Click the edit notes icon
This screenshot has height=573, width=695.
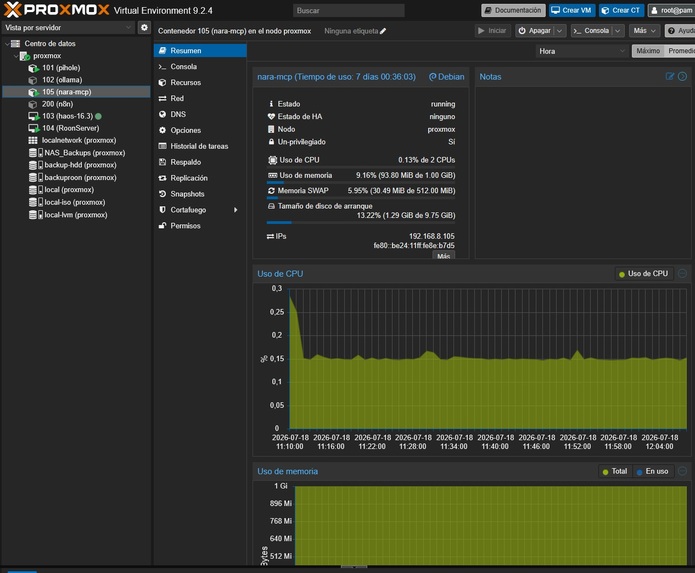pyautogui.click(x=670, y=76)
